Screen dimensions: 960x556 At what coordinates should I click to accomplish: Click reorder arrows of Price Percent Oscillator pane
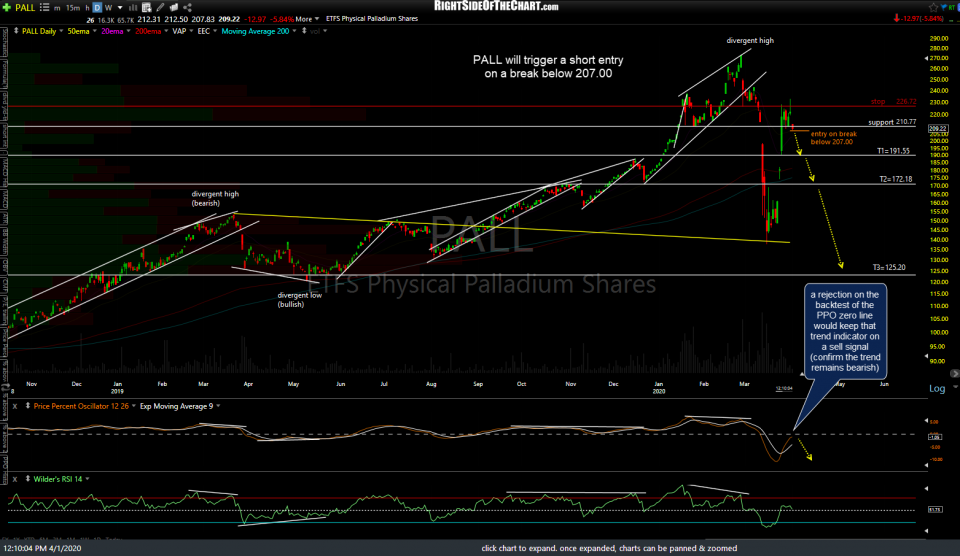coord(27,406)
